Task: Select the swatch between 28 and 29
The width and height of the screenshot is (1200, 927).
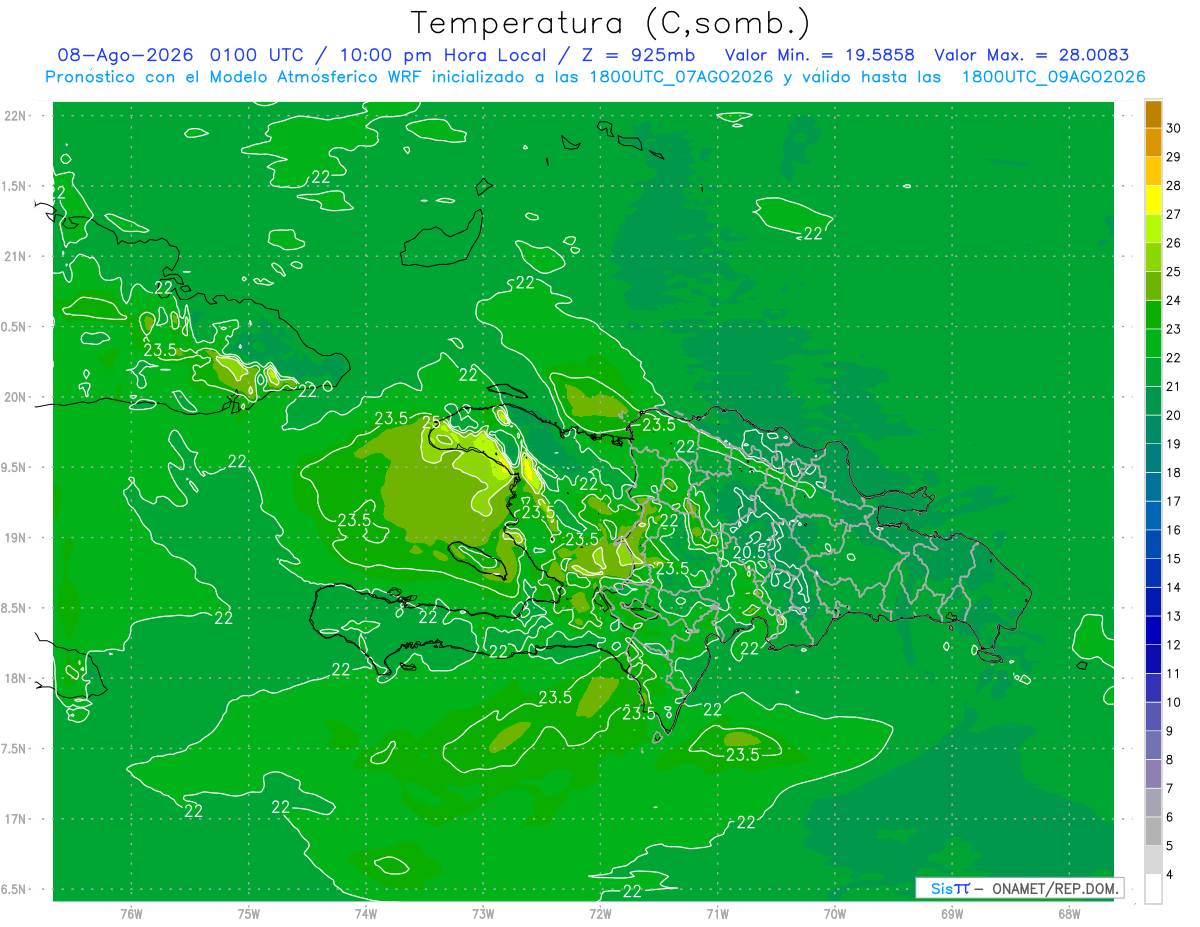Action: coord(1153,171)
